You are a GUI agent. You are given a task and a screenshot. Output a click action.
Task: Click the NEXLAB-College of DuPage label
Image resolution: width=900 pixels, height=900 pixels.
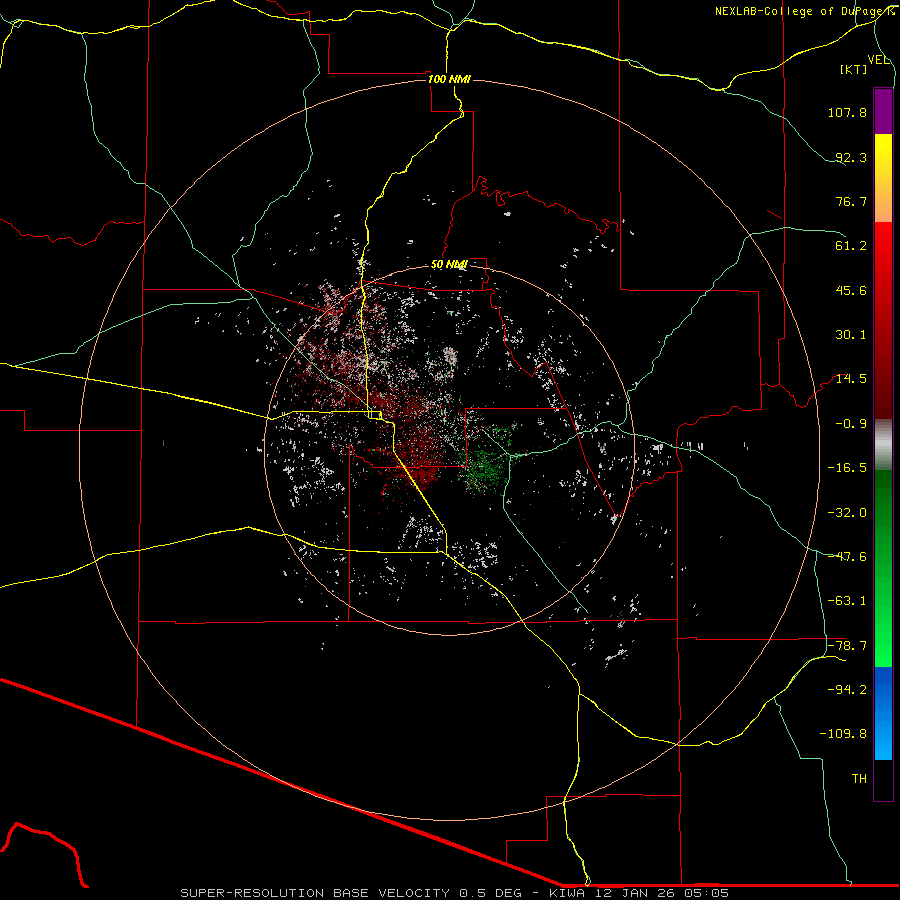coord(805,11)
